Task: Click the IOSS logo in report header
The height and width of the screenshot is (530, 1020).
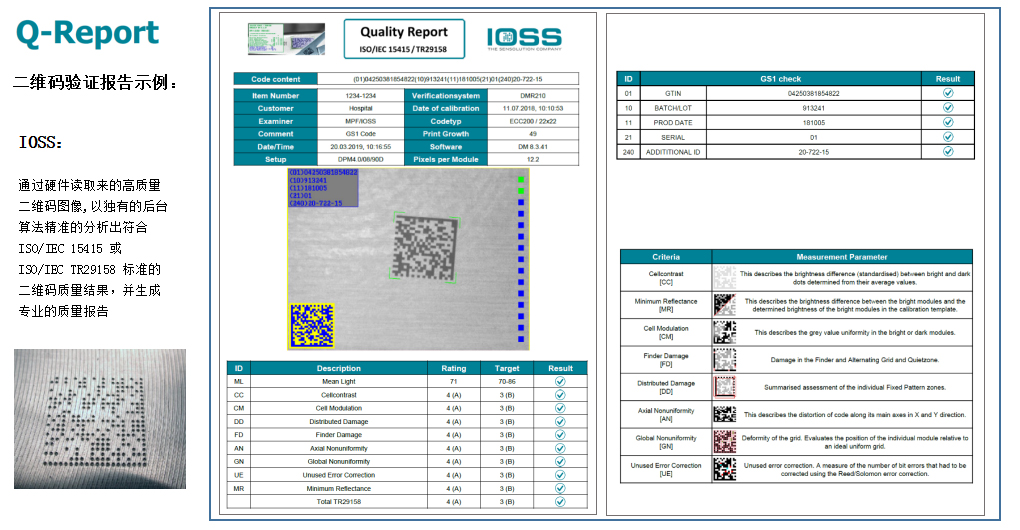Action: tap(523, 39)
